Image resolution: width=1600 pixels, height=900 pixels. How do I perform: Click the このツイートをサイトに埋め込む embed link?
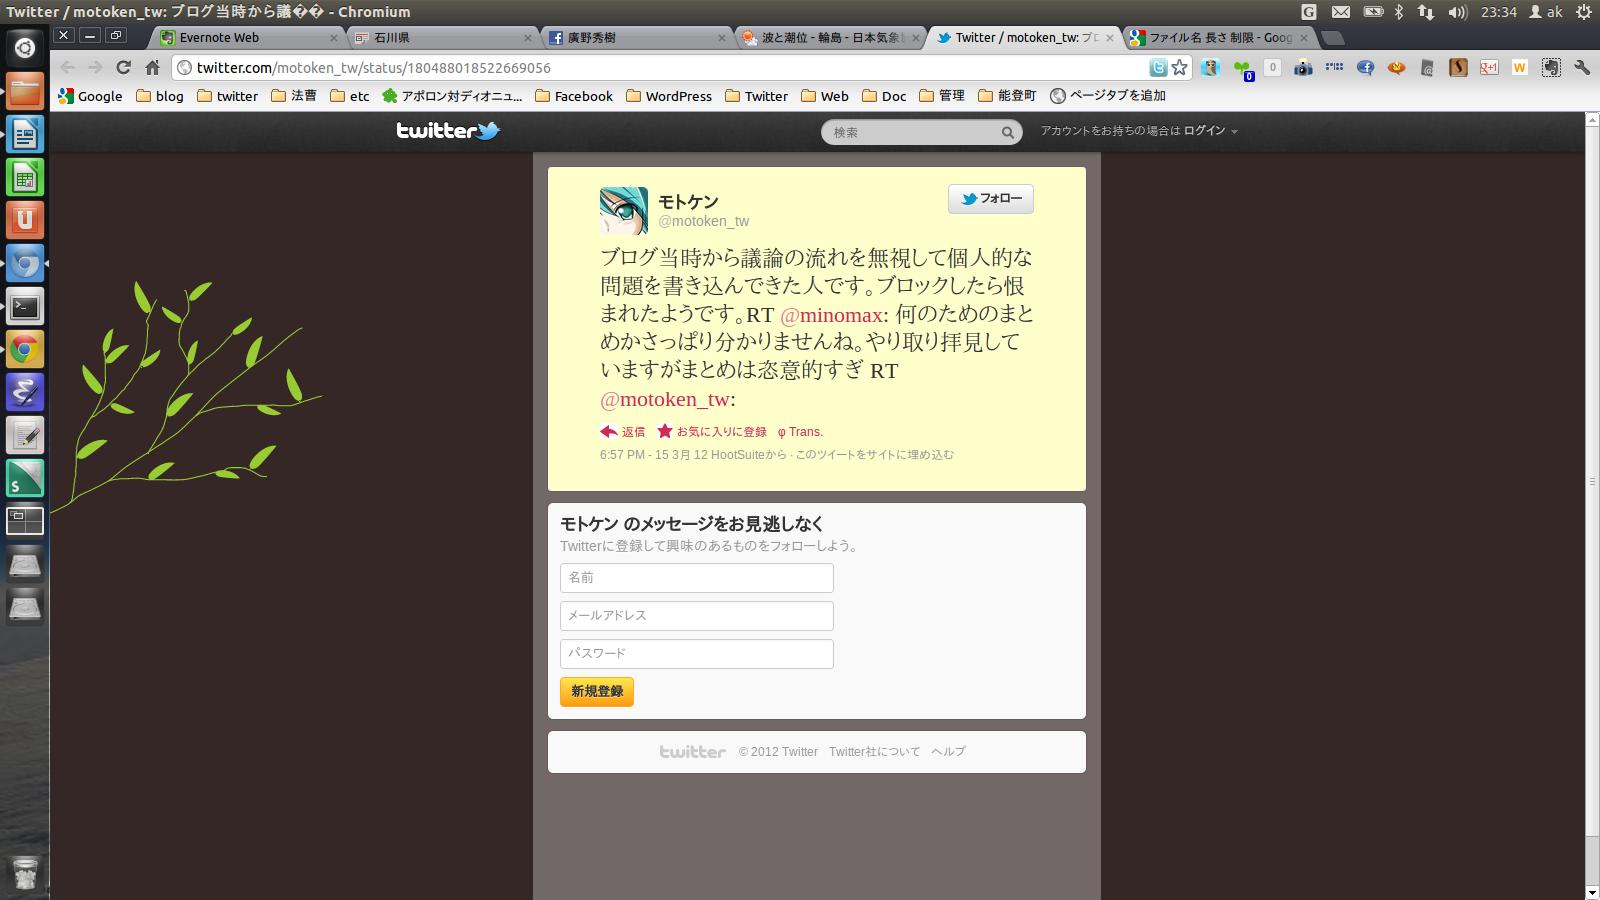(x=874, y=455)
